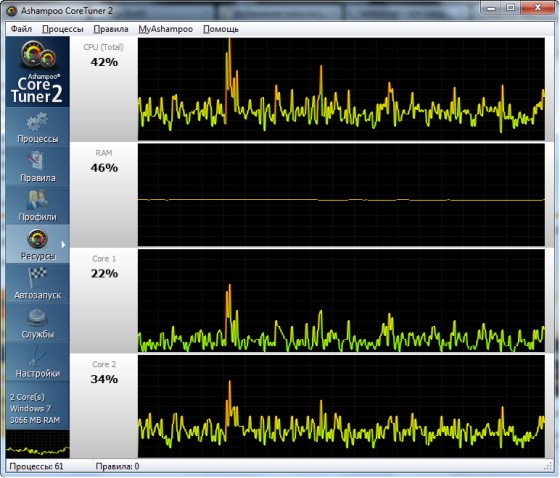The height and width of the screenshot is (478, 560).
Task: Click the Процессы: 61 status bar text
Action: 36,466
